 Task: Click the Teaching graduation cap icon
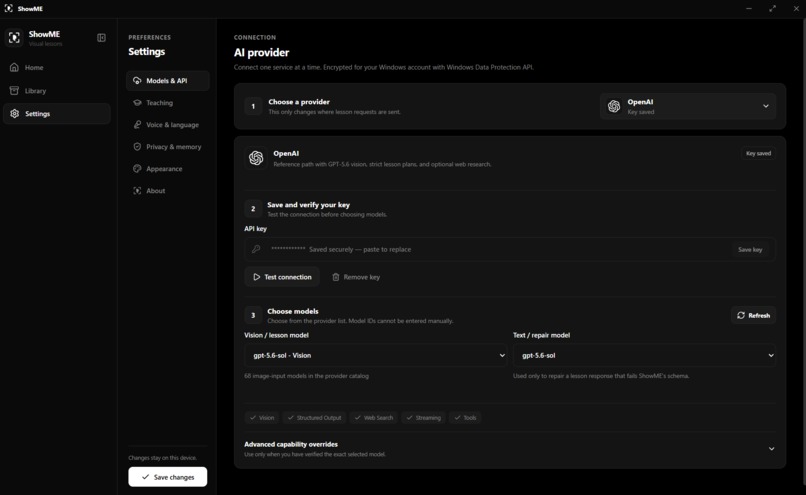pos(137,103)
